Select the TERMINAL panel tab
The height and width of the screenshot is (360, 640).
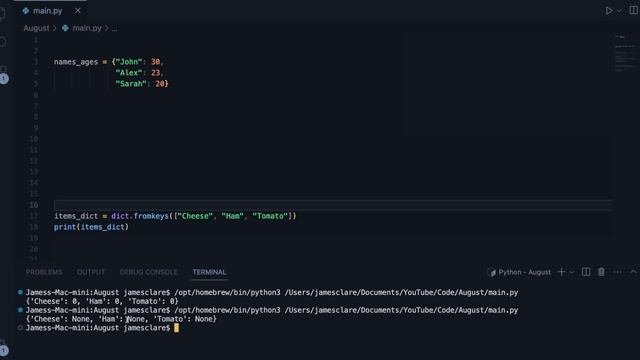pos(209,272)
